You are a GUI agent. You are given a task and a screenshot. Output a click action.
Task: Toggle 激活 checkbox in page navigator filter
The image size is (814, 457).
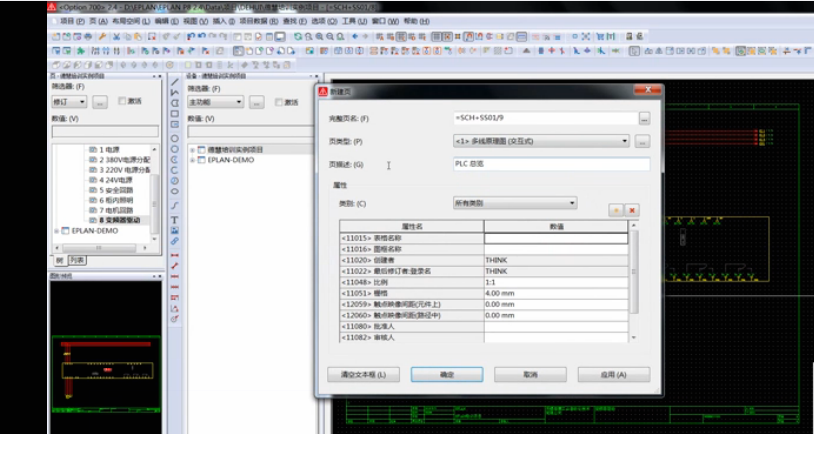coord(122,101)
